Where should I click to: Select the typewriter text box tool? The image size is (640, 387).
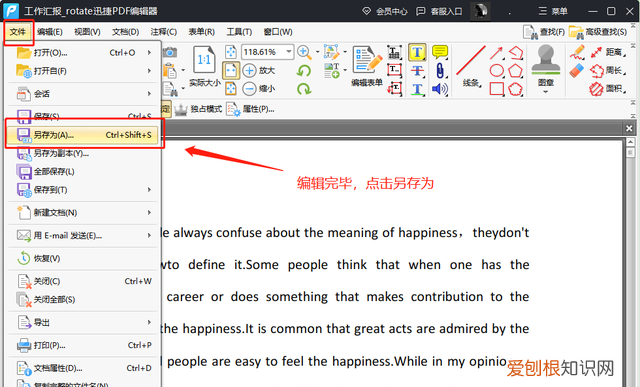pyautogui.click(x=394, y=52)
